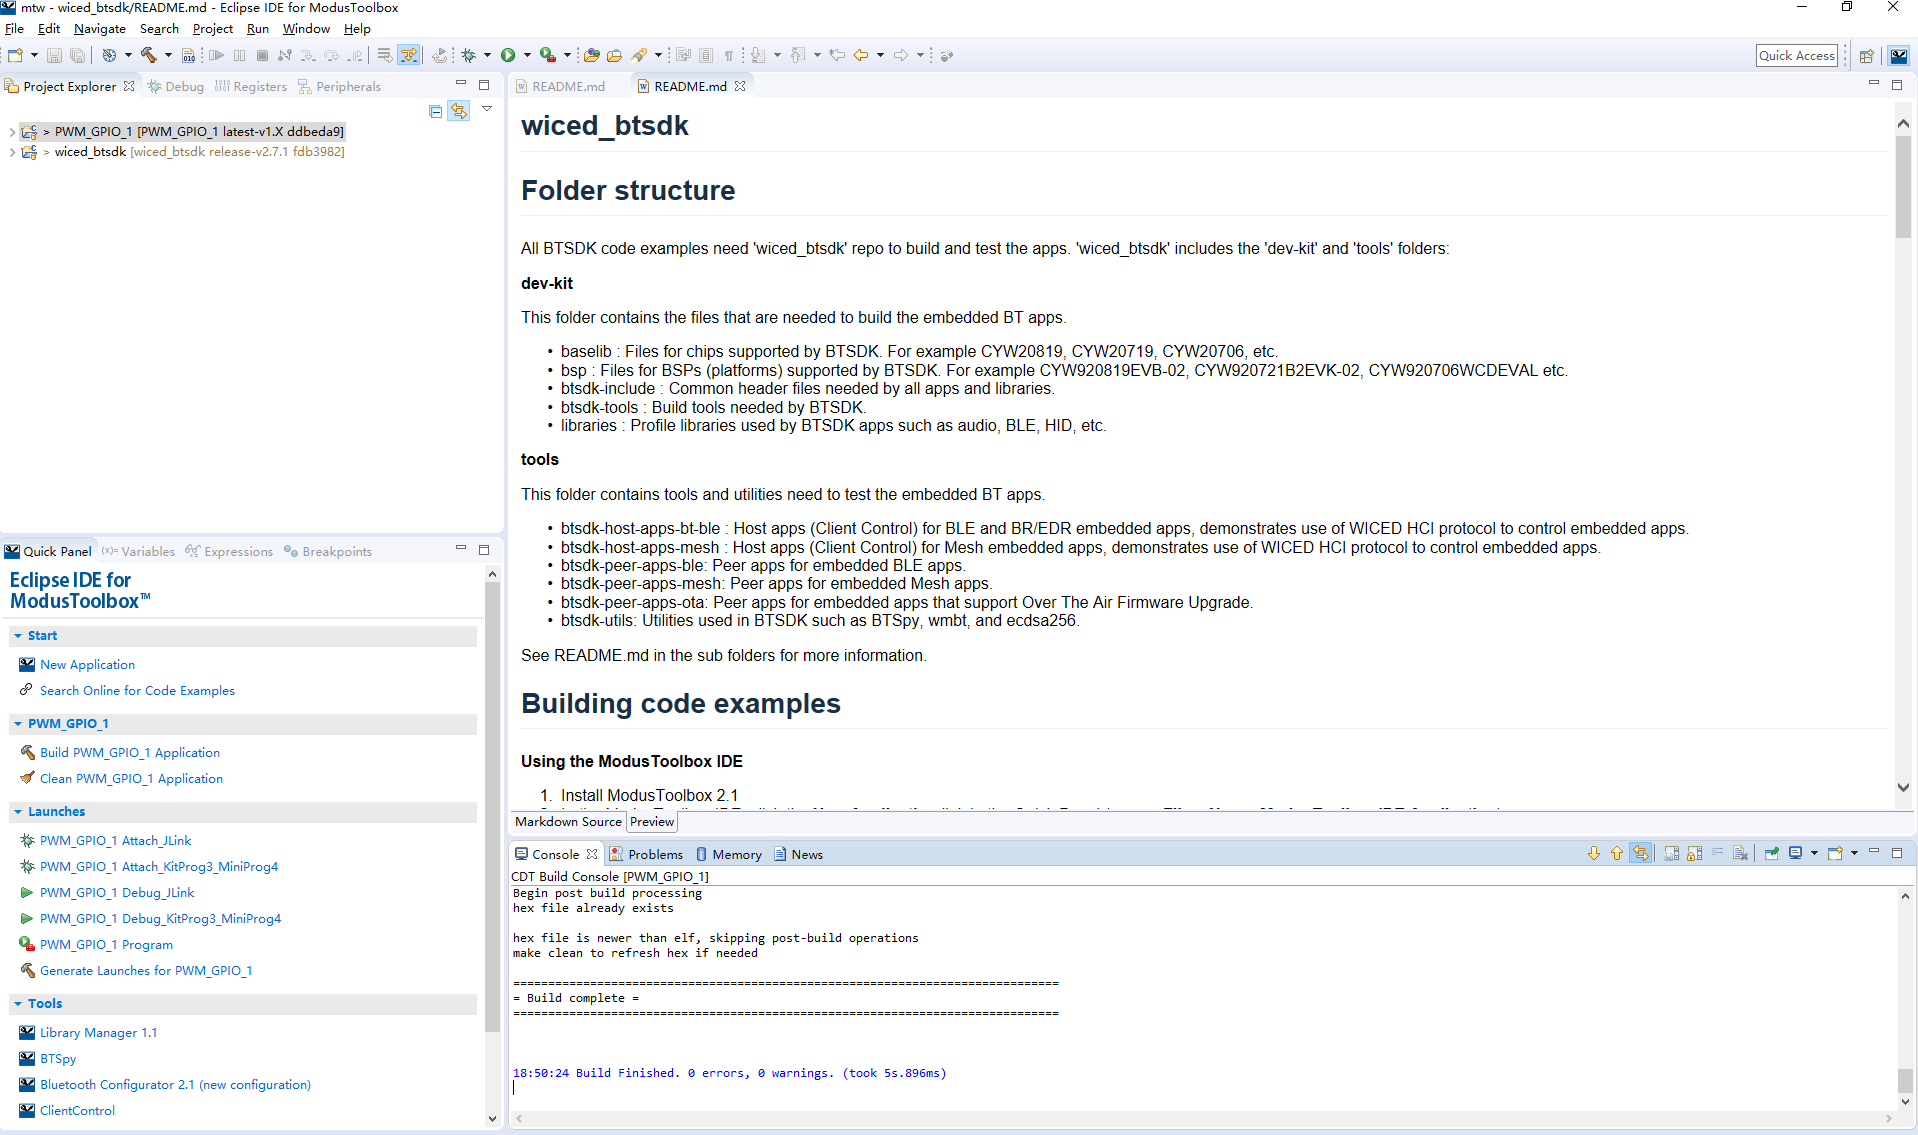Toggle Link with Editor in Project Explorer
Screen dimensions: 1918x1135
[x=459, y=111]
